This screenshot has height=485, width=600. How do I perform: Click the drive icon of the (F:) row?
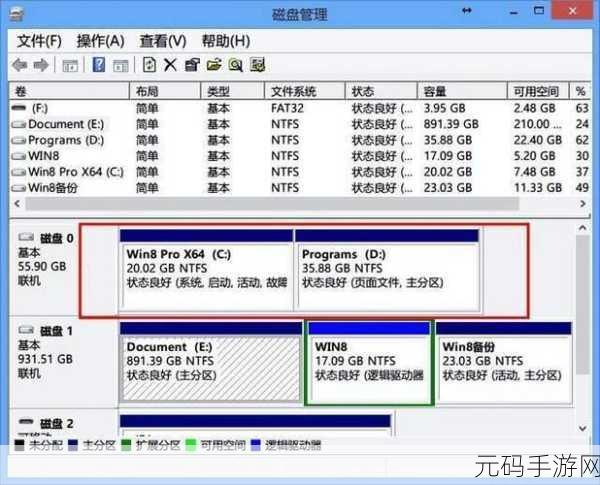coord(18,108)
